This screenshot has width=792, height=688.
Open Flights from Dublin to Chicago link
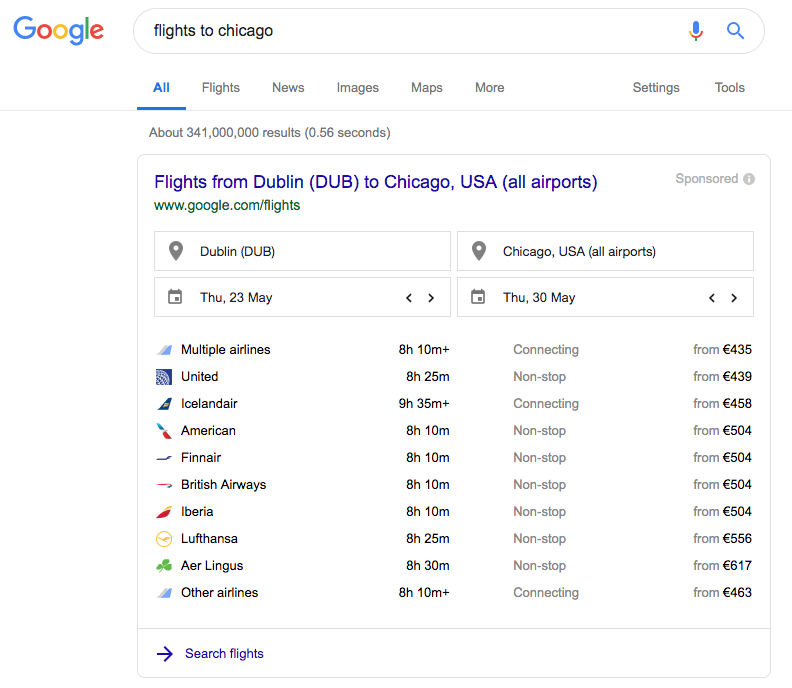pos(375,182)
